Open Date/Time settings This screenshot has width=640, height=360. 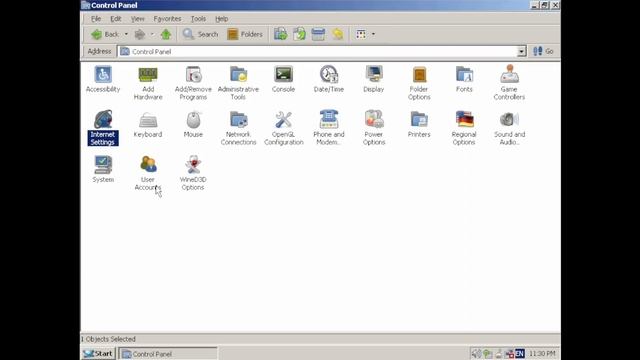[x=329, y=79]
